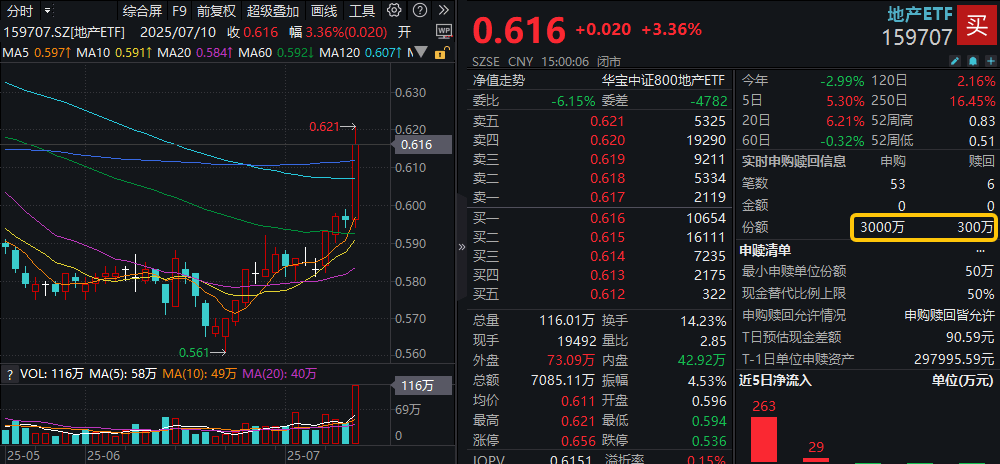Click the bell alert icon
The width and height of the screenshot is (1000, 464).
pyautogui.click(x=972, y=61)
